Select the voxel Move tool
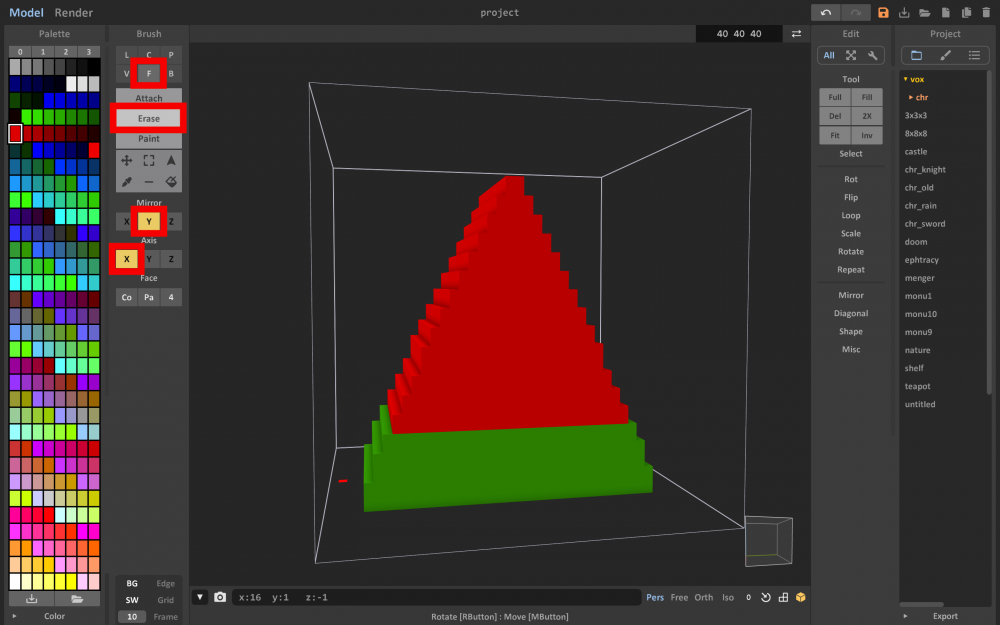Image resolution: width=1000 pixels, height=625 pixels. (x=127, y=160)
